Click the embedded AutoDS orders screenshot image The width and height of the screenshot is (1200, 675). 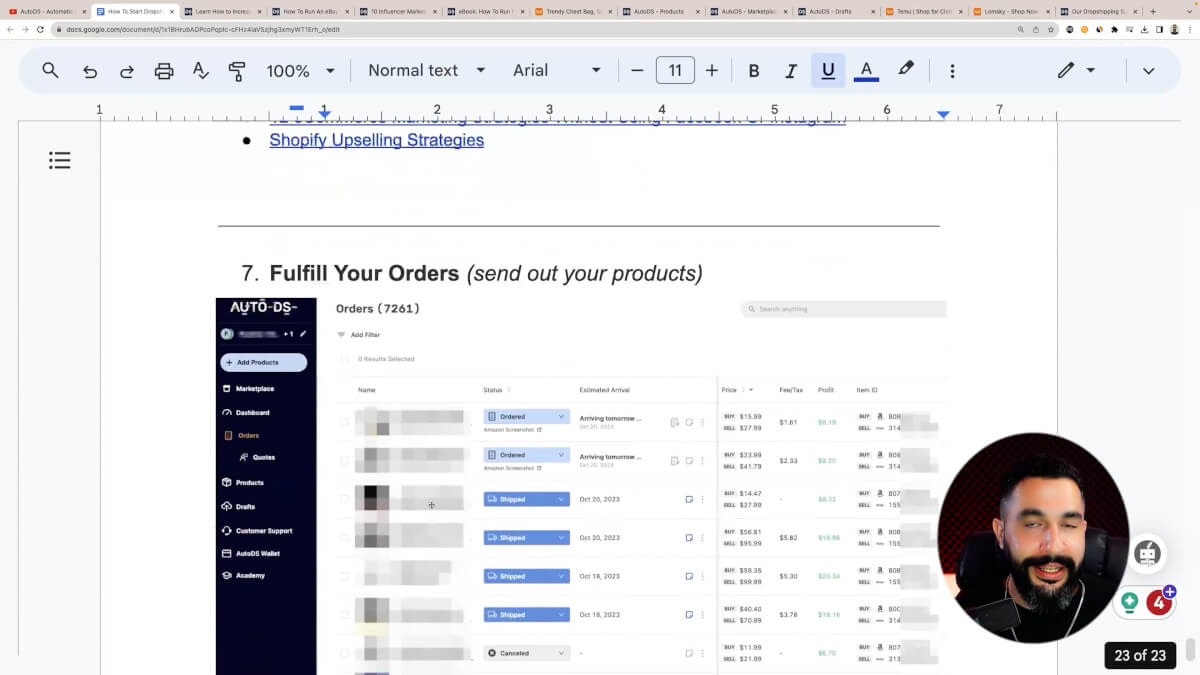click(x=581, y=486)
